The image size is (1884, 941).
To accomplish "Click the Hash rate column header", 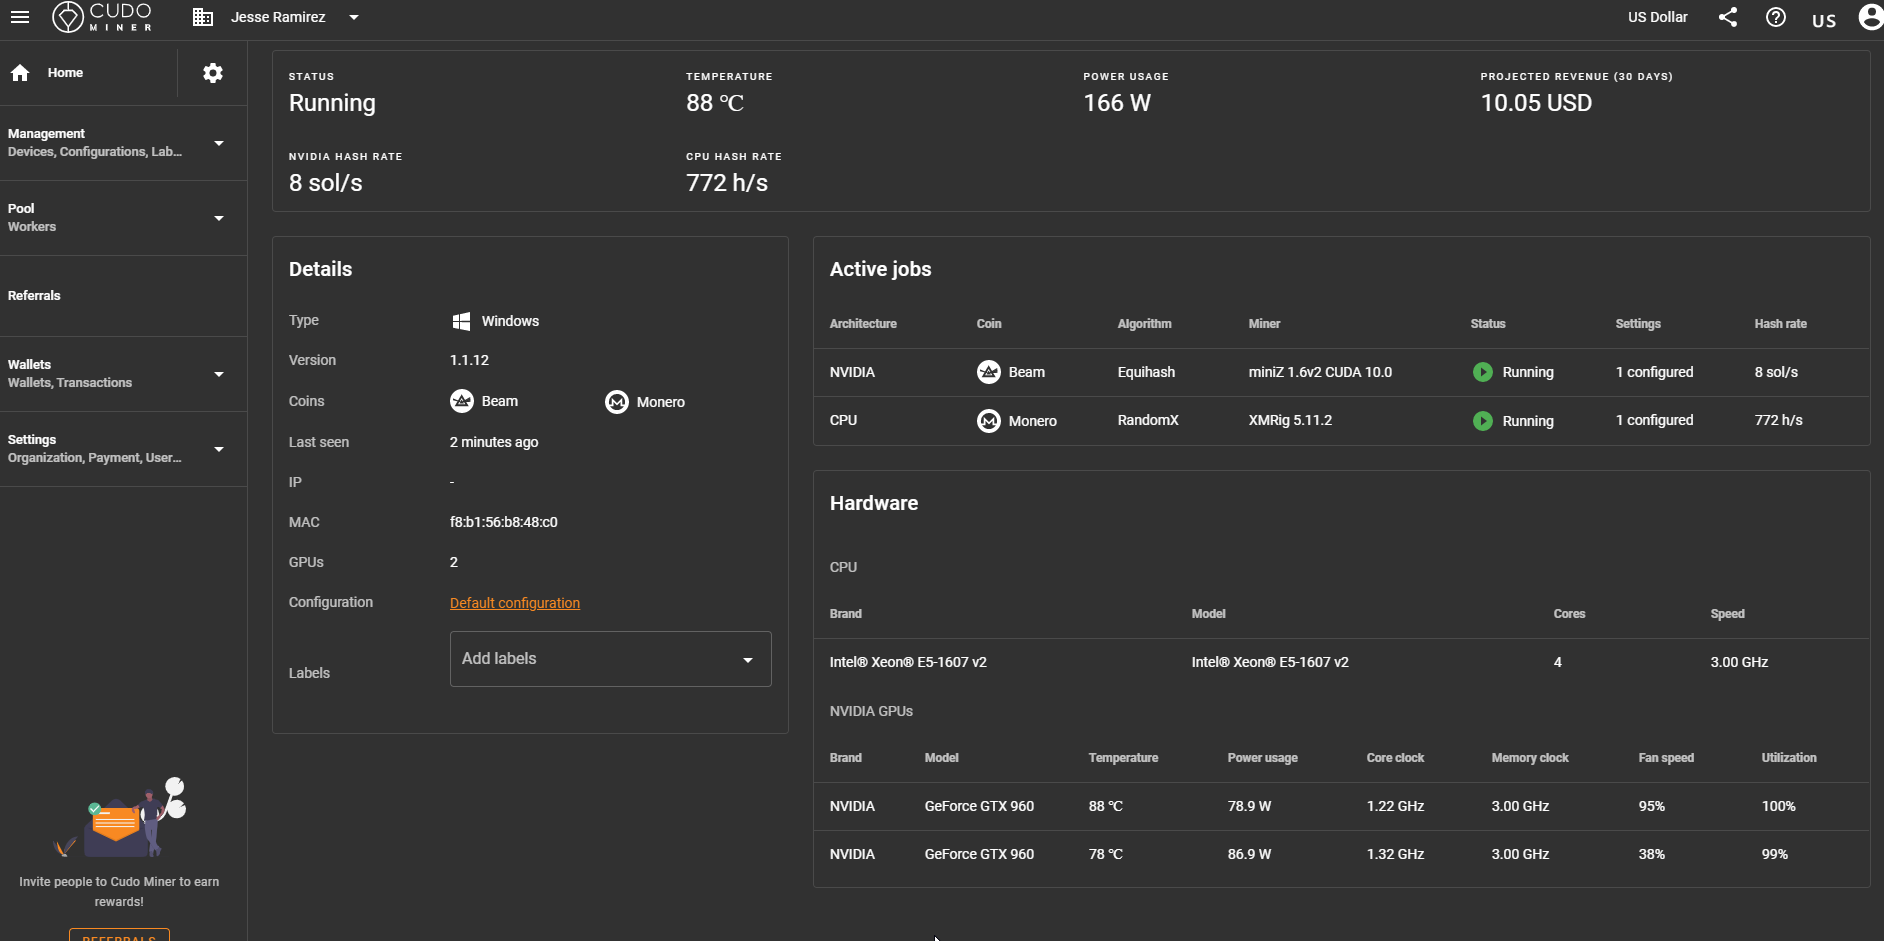I will 1780,324.
